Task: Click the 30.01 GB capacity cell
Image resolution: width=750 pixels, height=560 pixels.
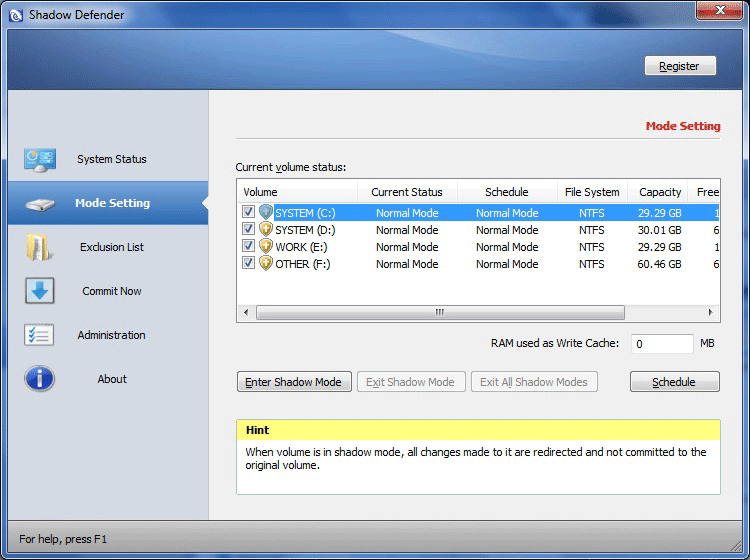Action: [x=659, y=230]
